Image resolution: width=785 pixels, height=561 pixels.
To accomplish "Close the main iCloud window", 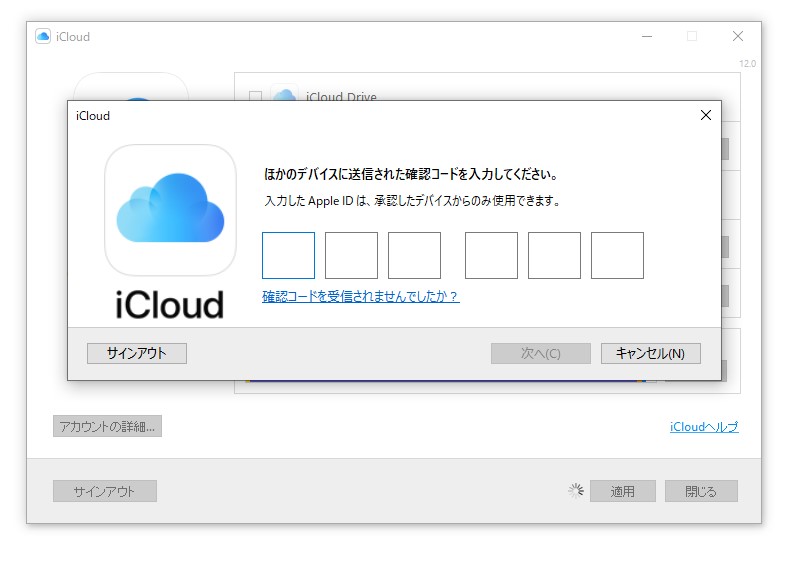I will click(737, 36).
